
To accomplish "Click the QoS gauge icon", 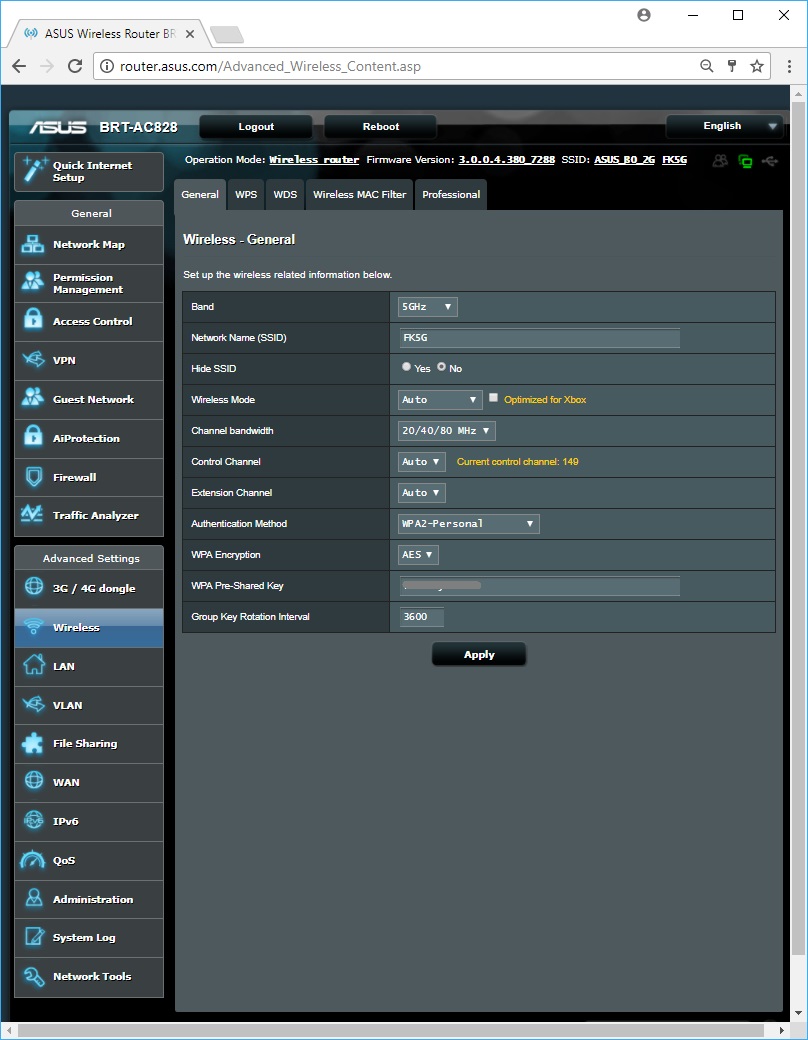I will (x=33, y=860).
